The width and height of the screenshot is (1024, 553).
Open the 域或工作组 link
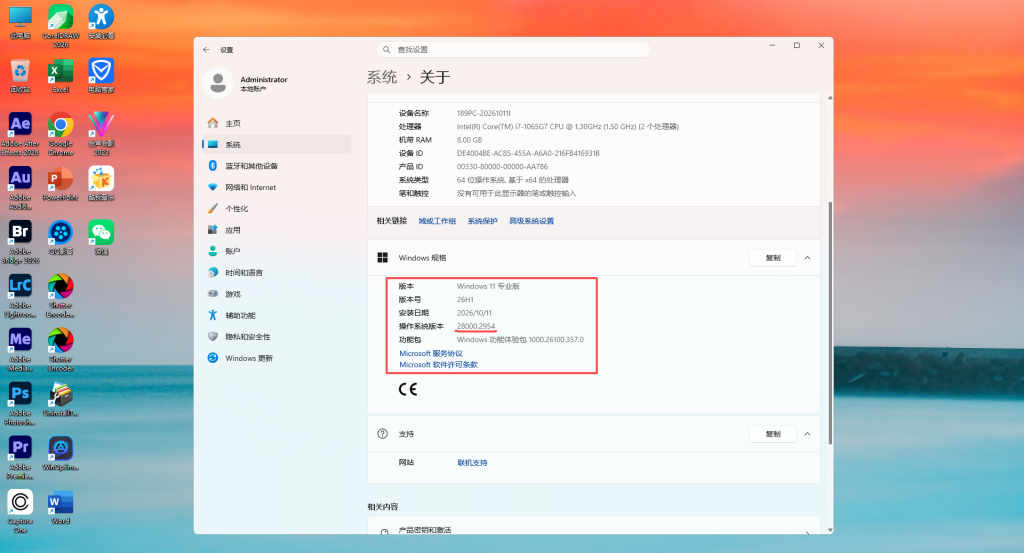pyautogui.click(x=437, y=221)
